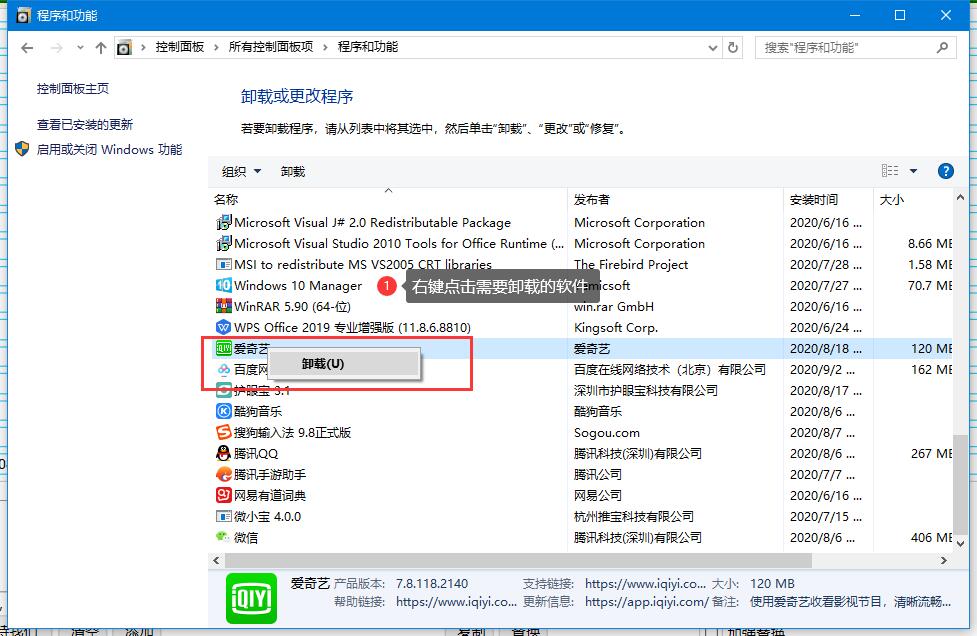
Task: Click the WPS Office 2019 icon
Action: click(224, 327)
